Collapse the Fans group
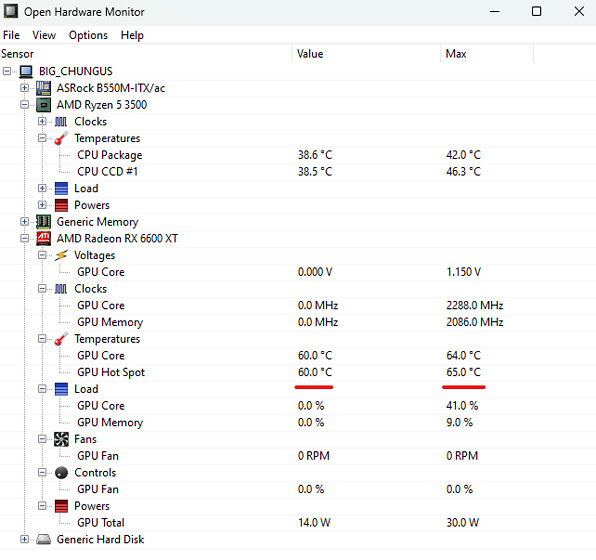Viewport: 596px width, 560px height. (42, 439)
